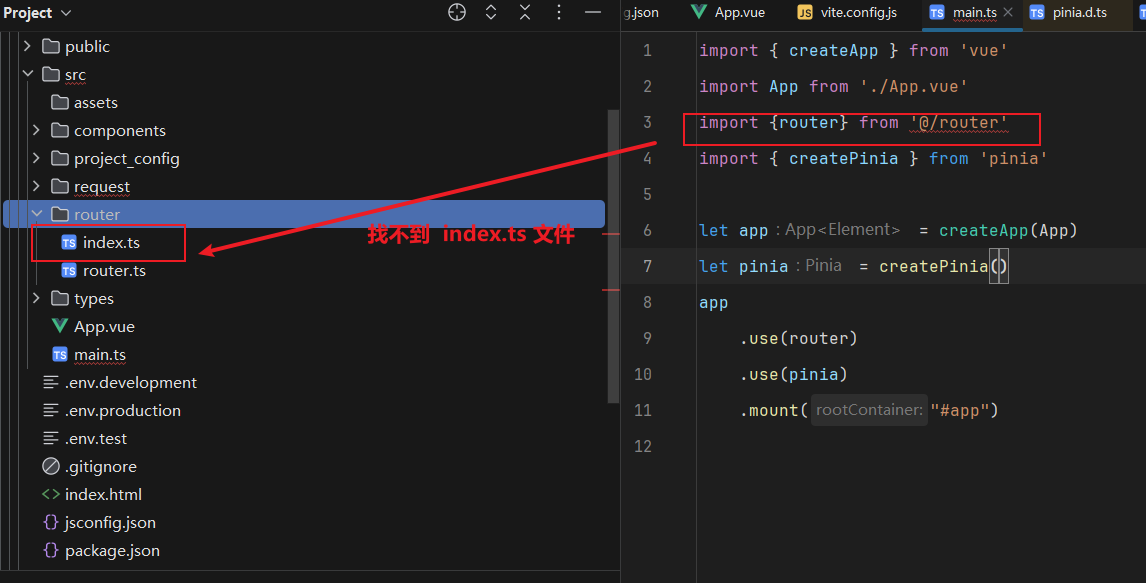Close the main.ts editor tab

pyautogui.click(x=1008, y=12)
